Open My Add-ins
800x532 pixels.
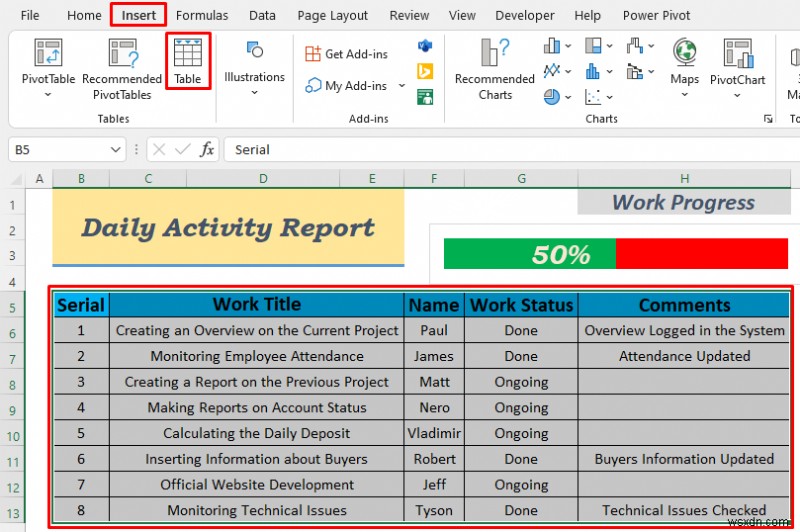tap(346, 86)
